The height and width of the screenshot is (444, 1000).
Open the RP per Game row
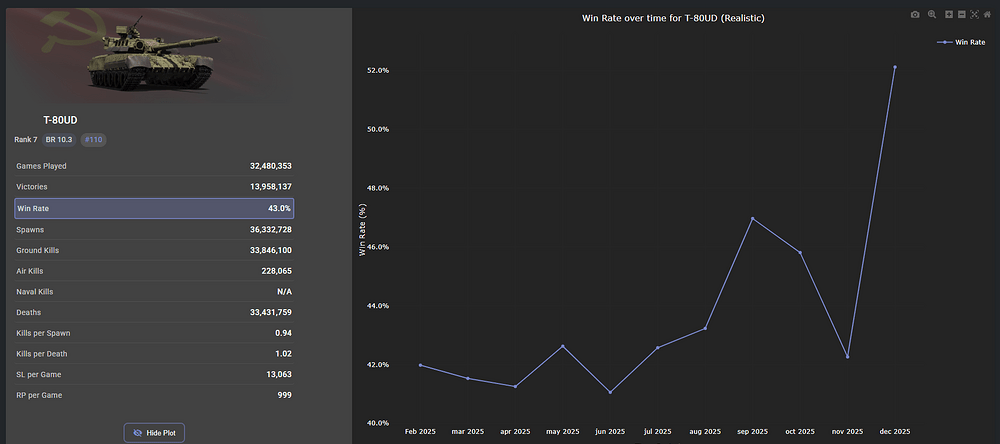pyautogui.click(x=154, y=396)
